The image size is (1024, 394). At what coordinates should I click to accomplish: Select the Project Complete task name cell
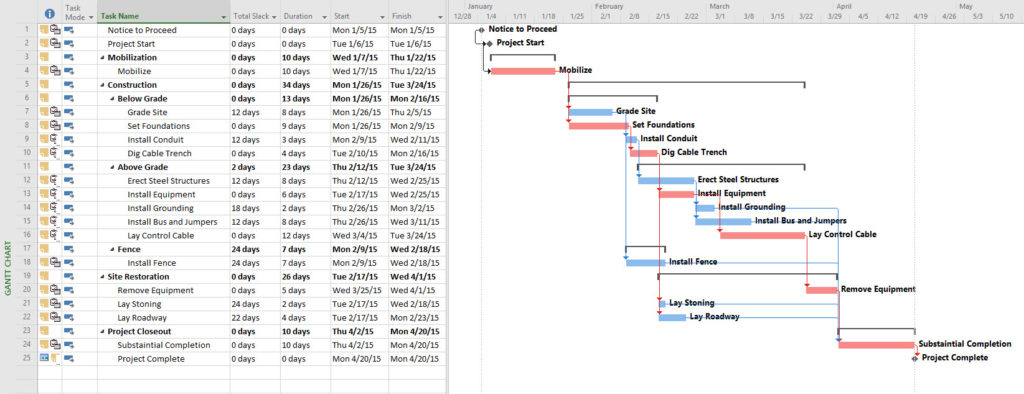coord(164,359)
